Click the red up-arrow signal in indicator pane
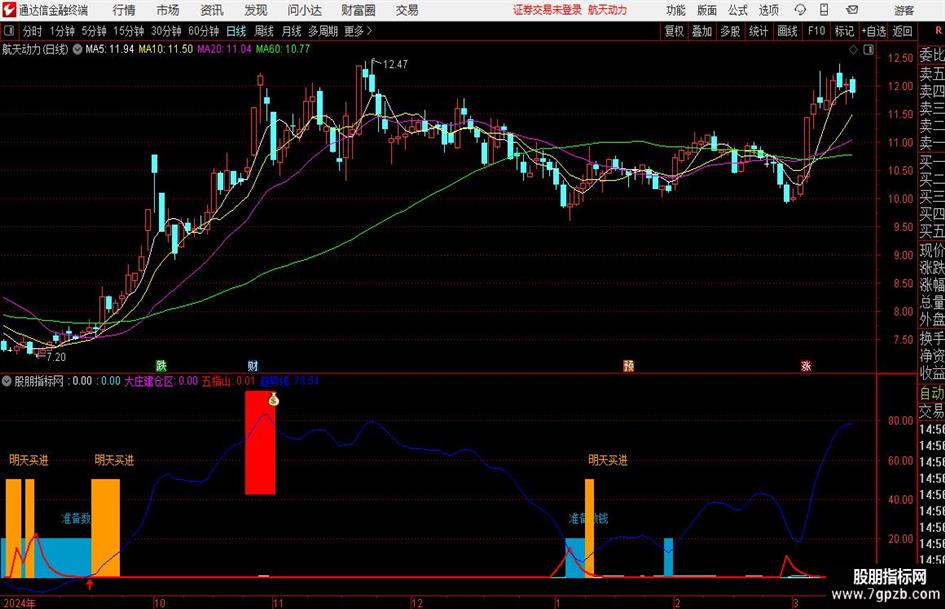 click(90, 584)
